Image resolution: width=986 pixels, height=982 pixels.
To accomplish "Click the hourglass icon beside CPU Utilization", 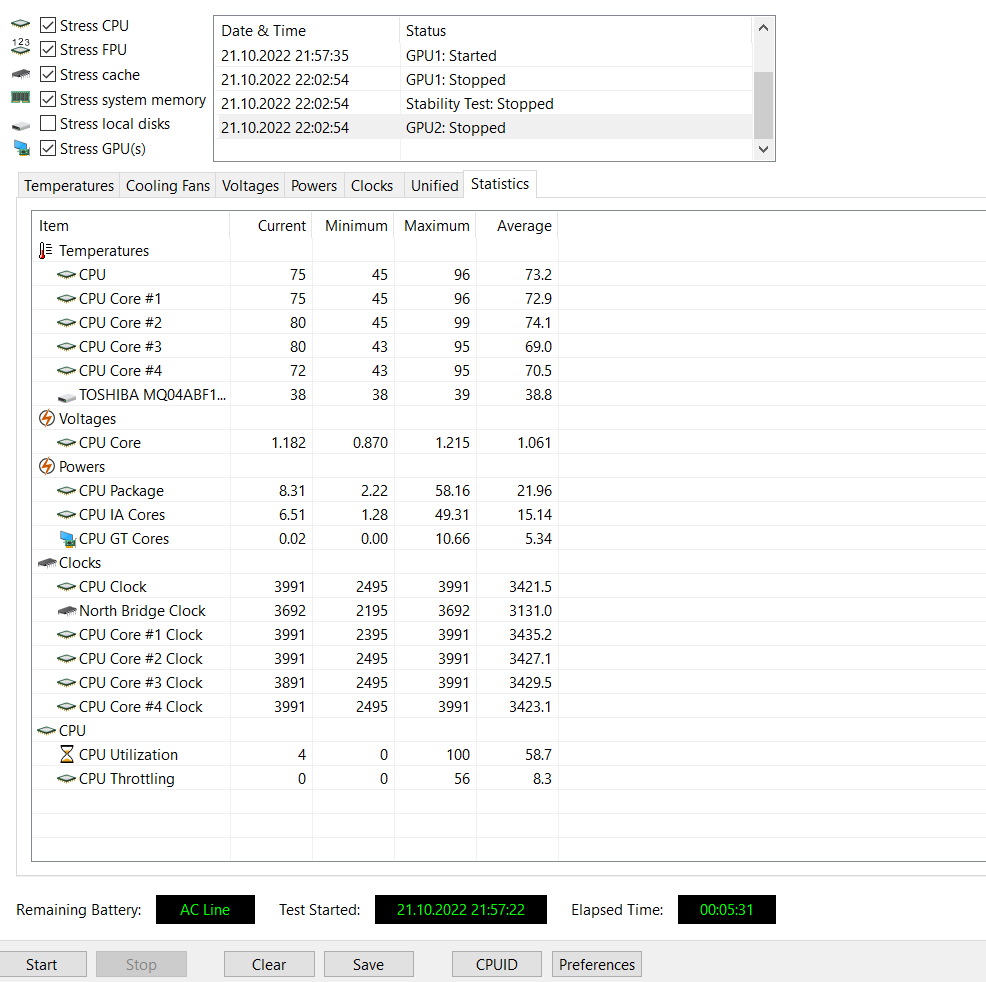I will pos(66,754).
